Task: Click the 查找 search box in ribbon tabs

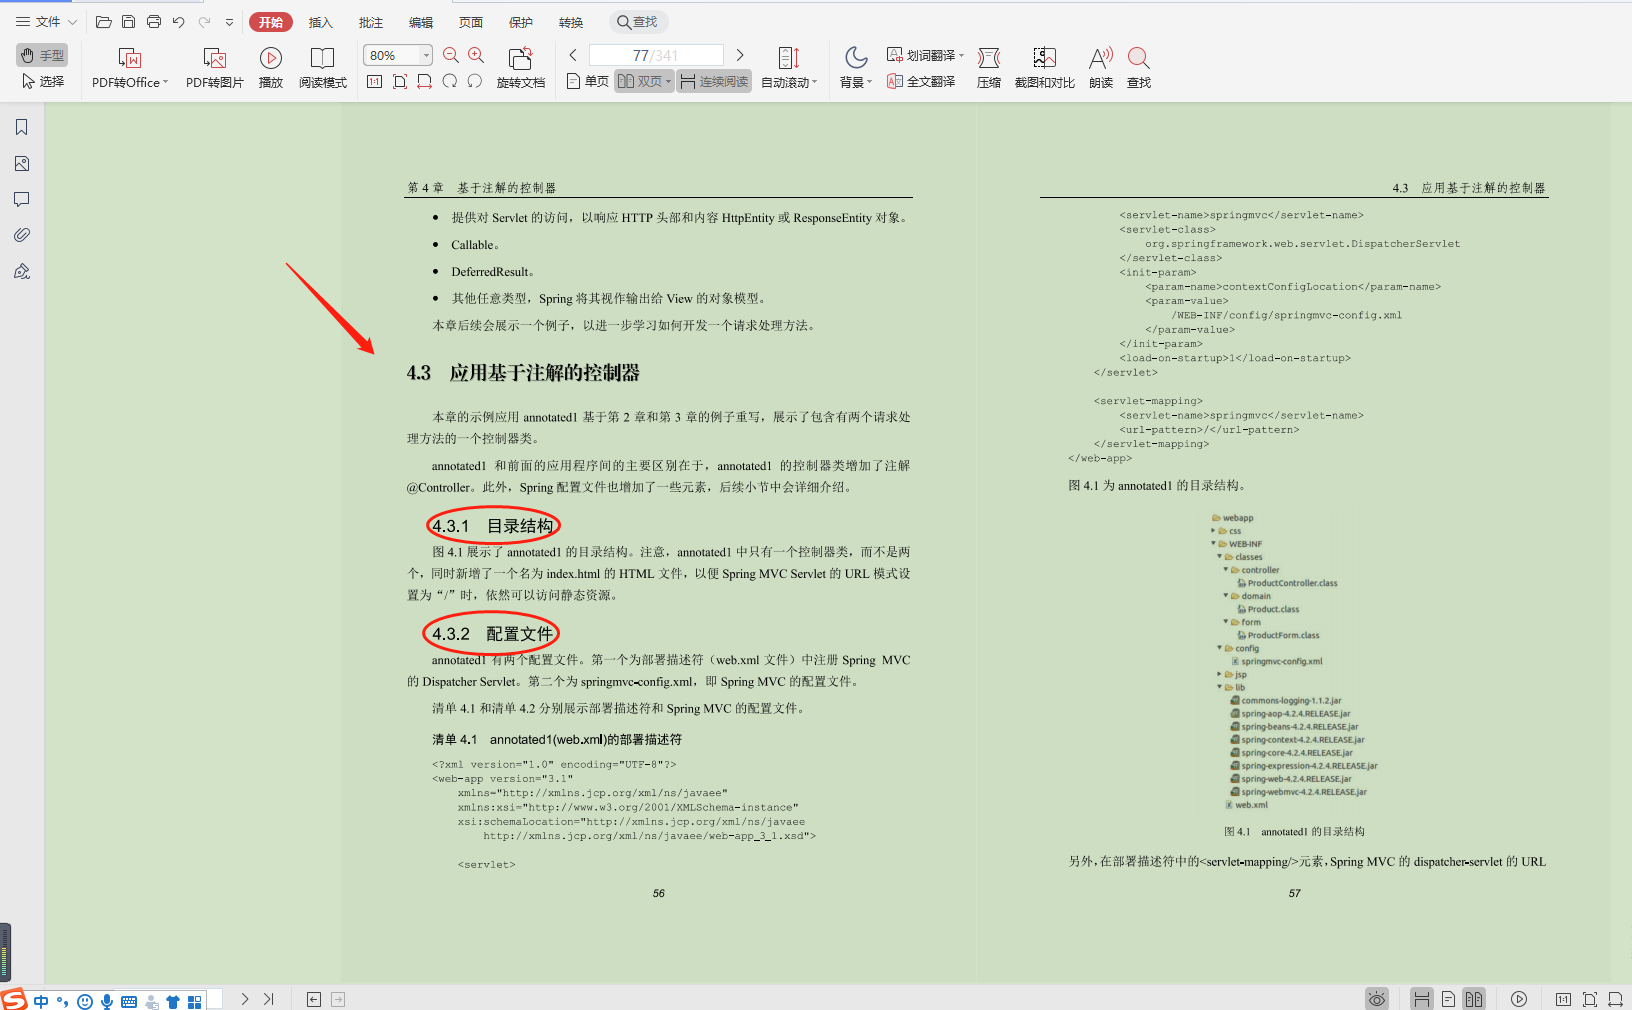Action: (637, 22)
